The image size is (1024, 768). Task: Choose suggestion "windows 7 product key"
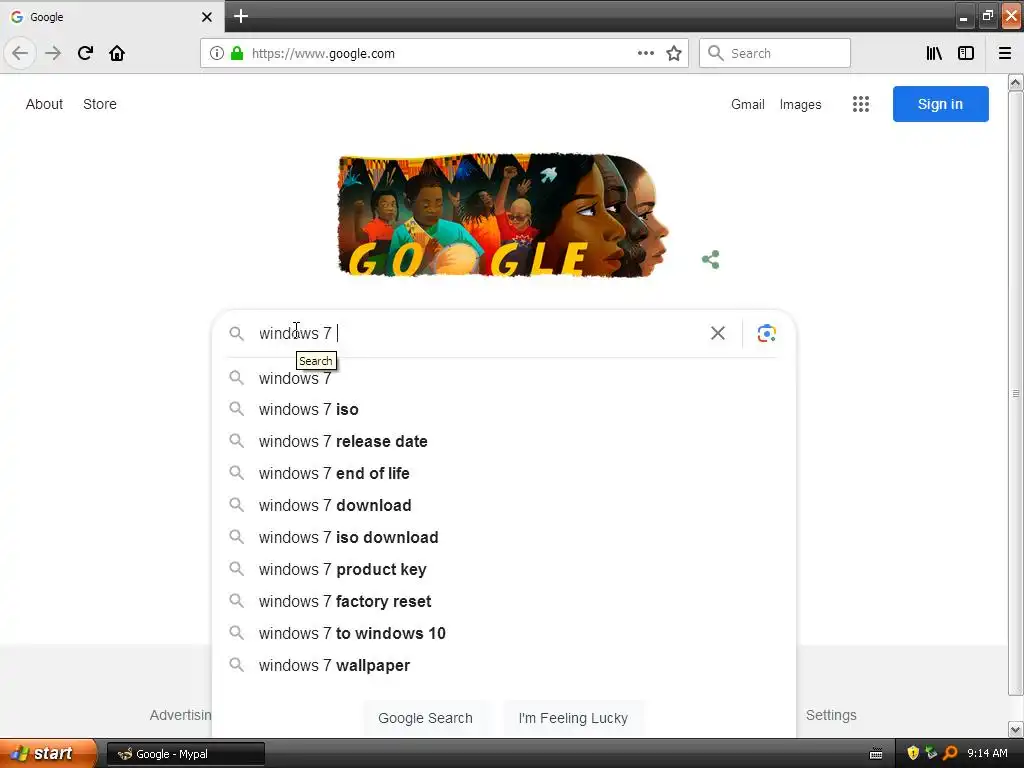click(504, 569)
